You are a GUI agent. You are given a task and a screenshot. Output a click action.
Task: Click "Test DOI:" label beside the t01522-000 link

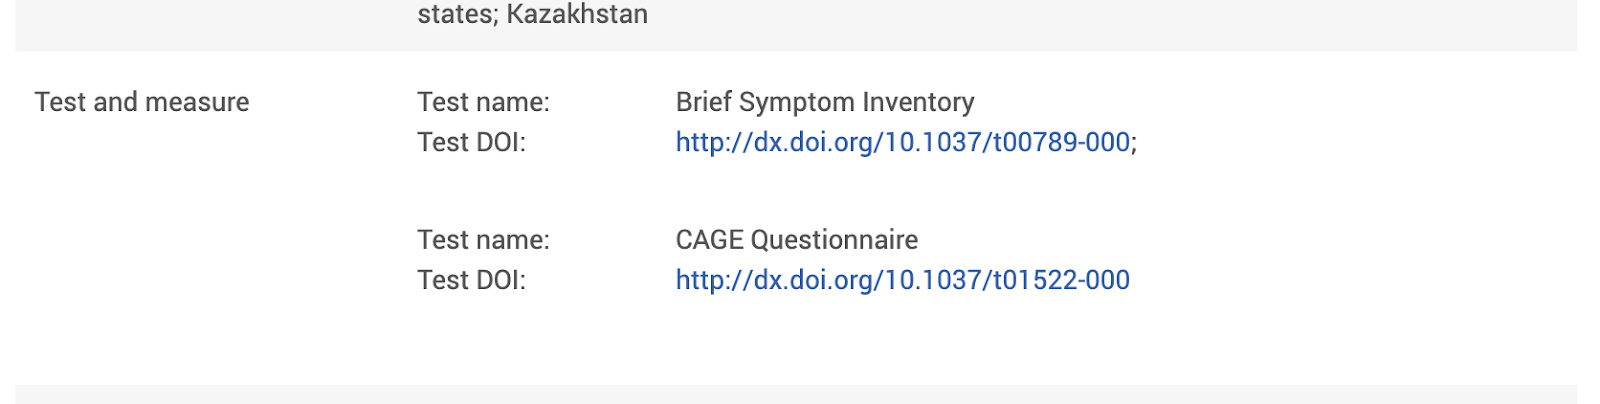tap(471, 280)
